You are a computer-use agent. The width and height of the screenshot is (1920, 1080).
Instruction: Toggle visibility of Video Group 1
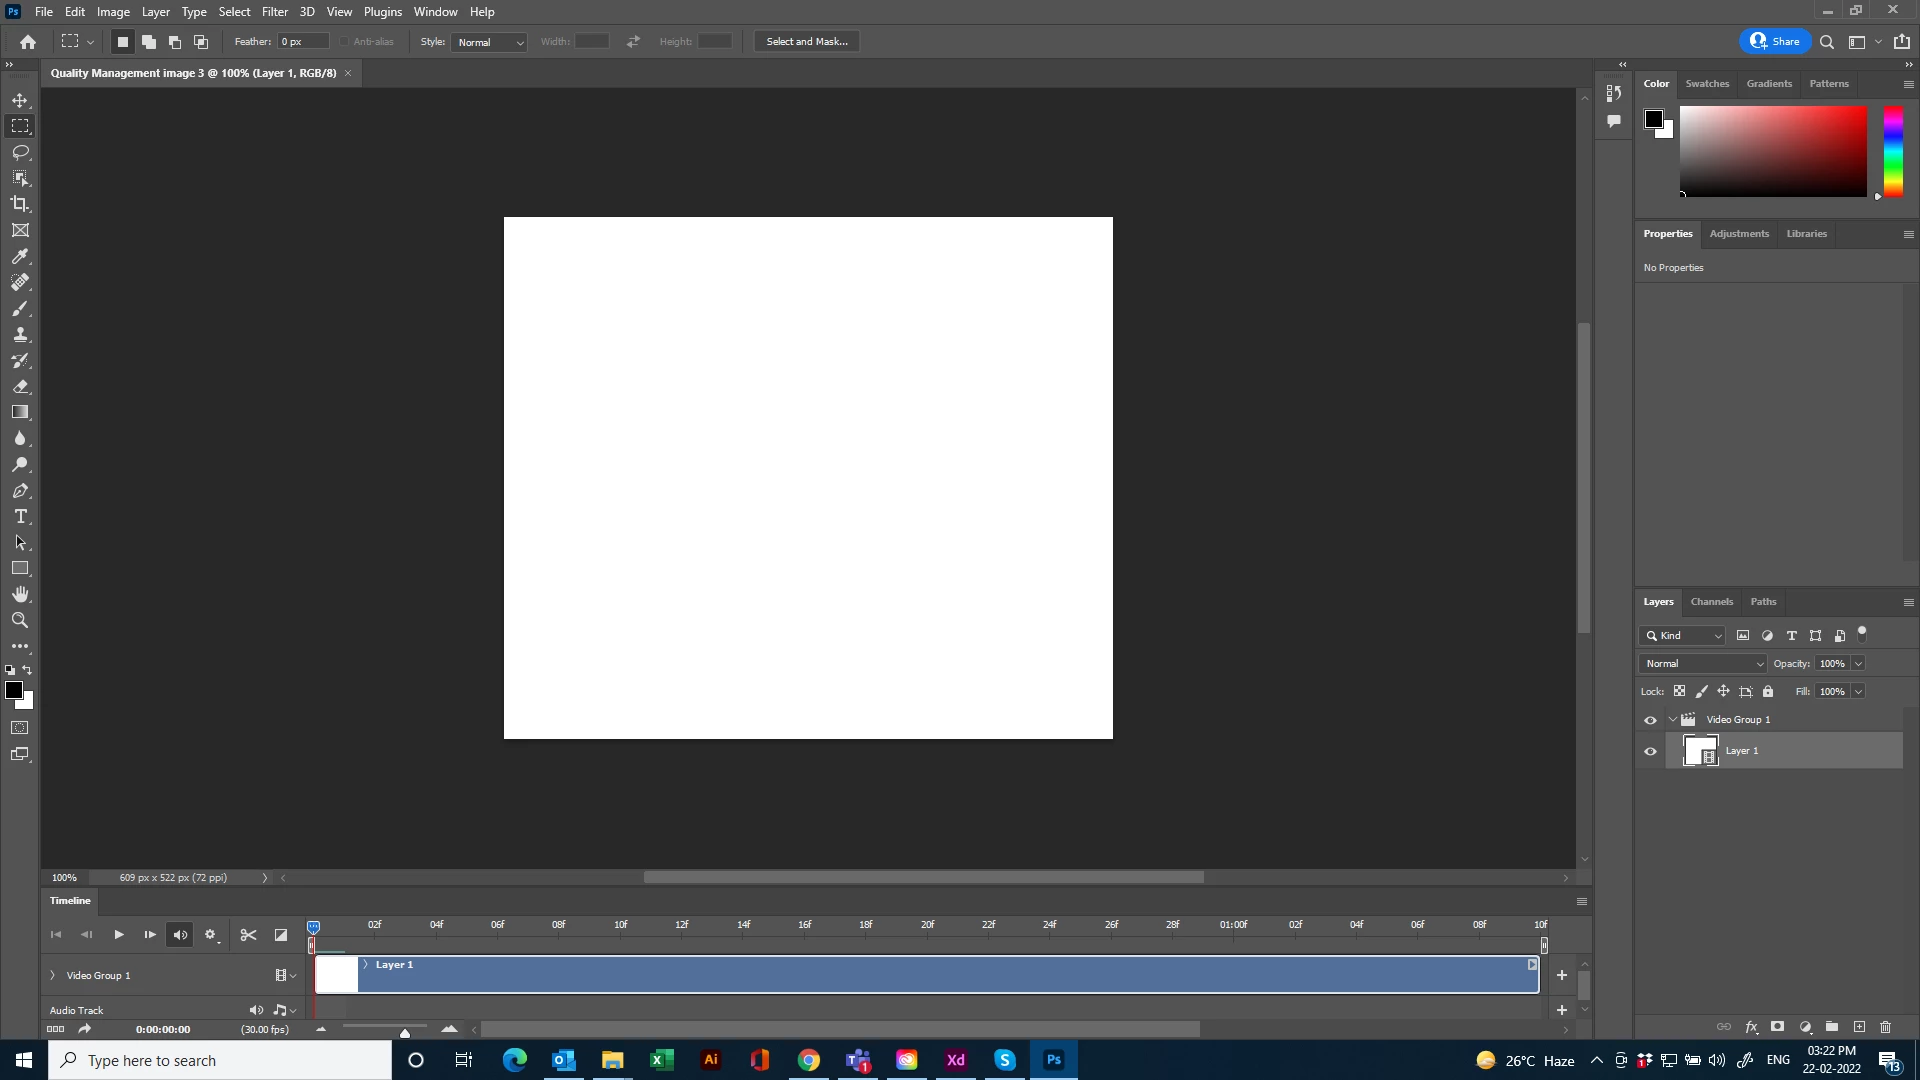tap(1650, 720)
